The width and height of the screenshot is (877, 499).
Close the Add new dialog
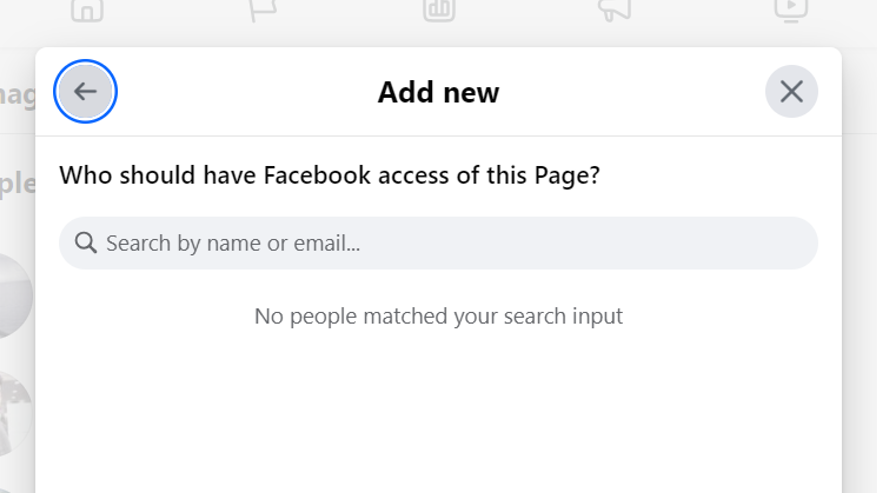791,92
